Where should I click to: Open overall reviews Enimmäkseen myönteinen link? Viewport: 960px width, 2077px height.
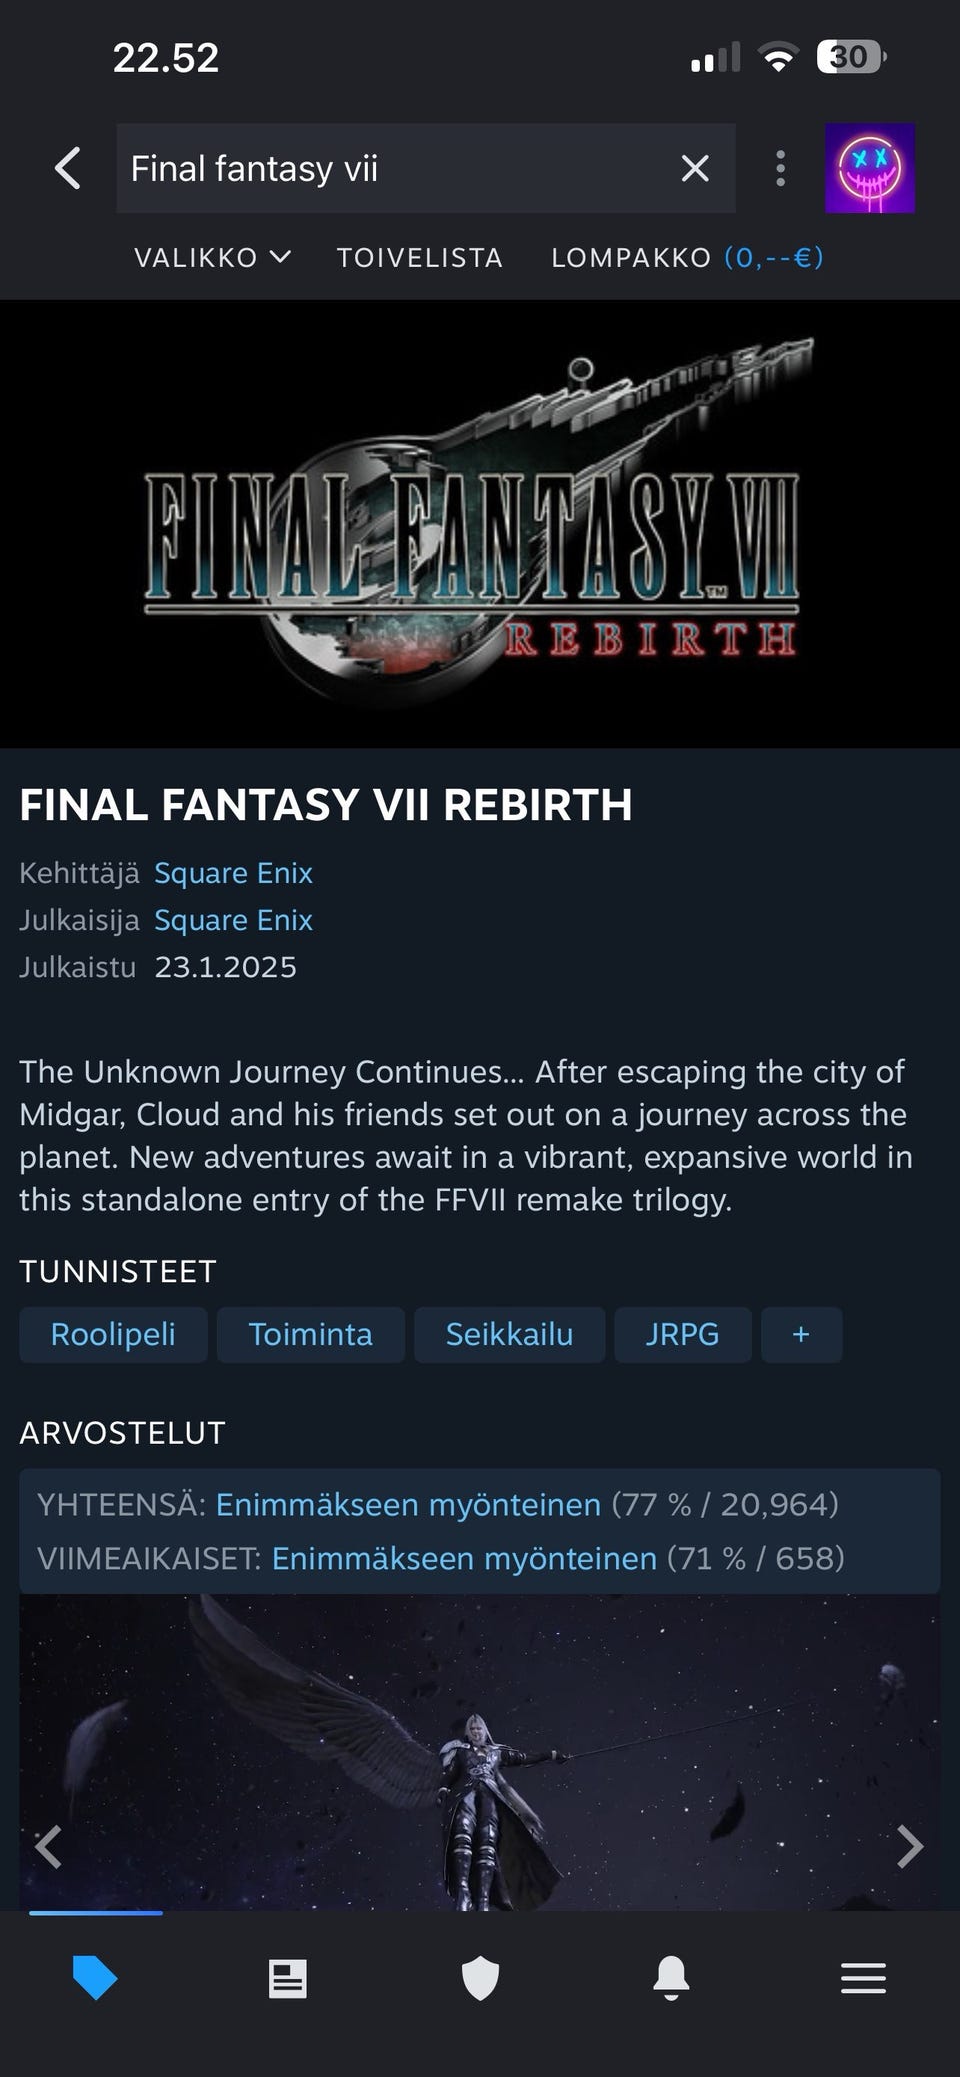(408, 1504)
